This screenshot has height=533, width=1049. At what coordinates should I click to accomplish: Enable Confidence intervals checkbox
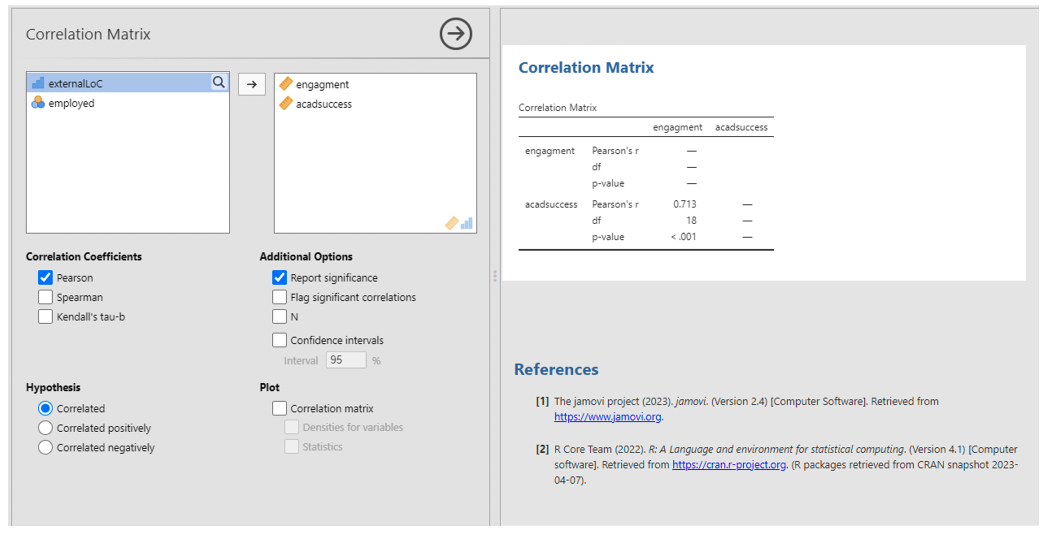(279, 340)
